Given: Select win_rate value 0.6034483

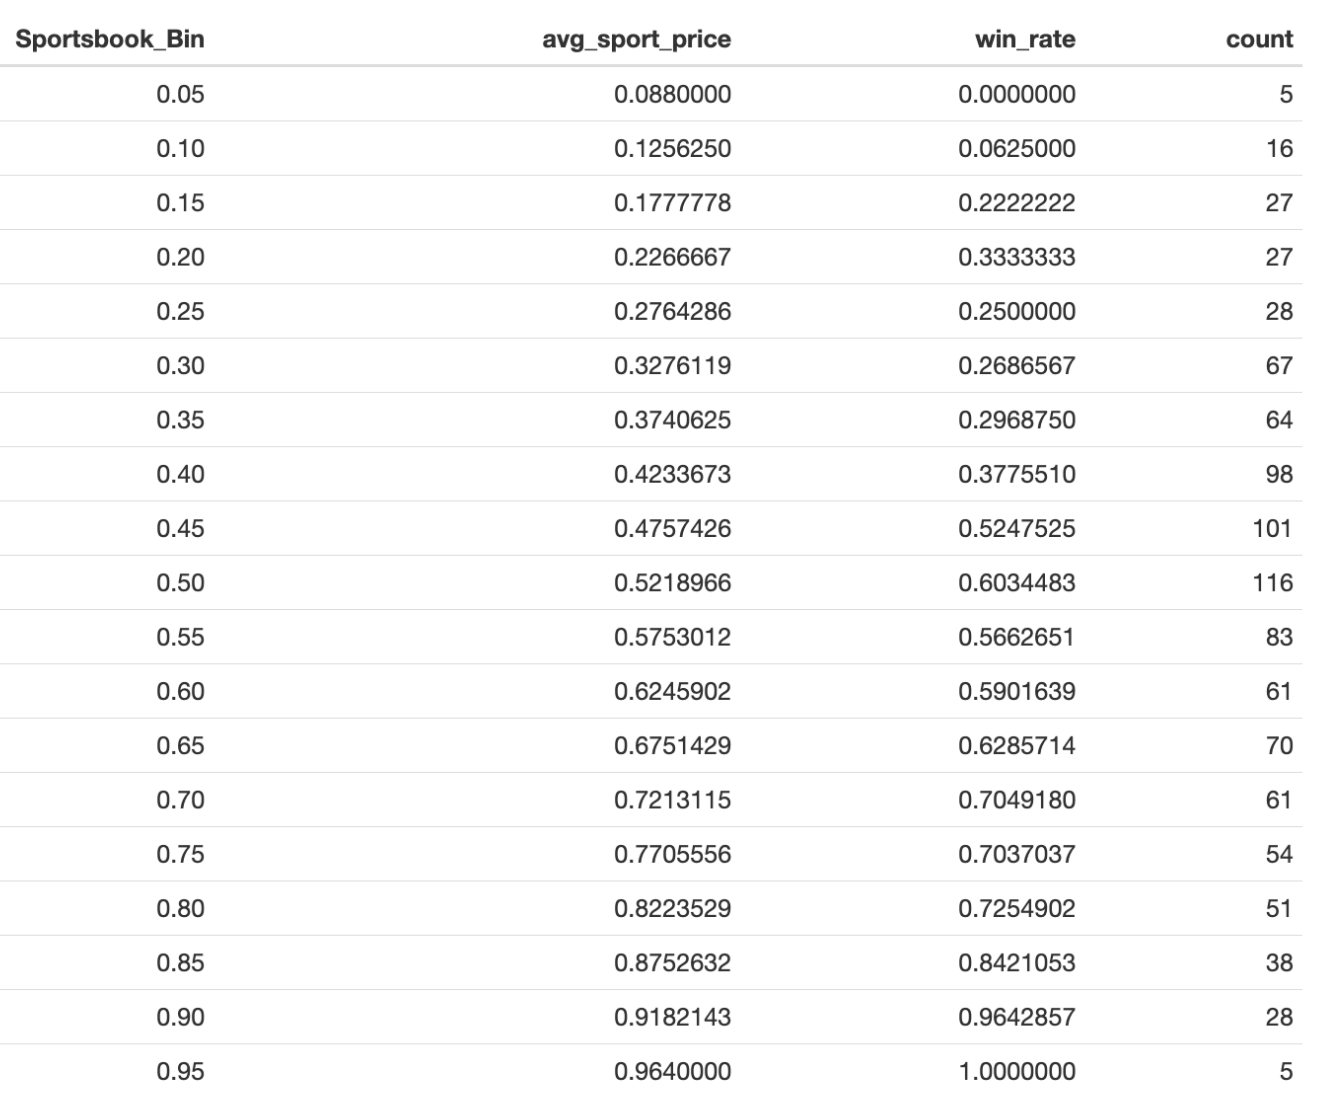Looking at the screenshot, I should coord(1016,583).
